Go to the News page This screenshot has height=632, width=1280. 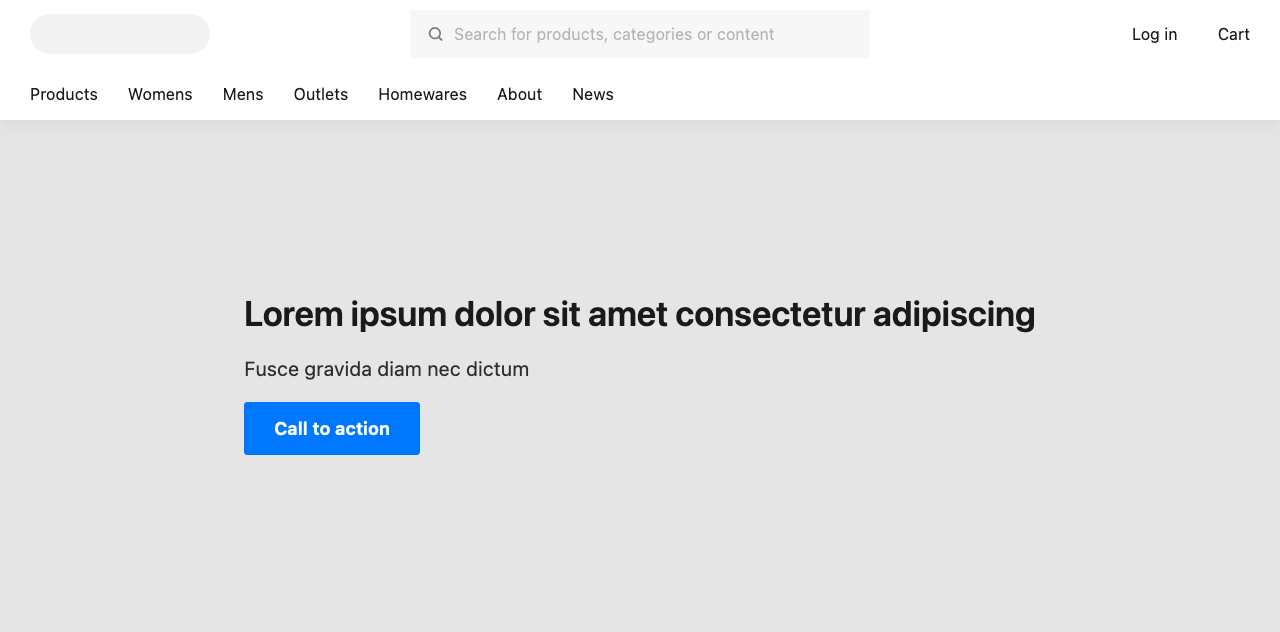(593, 94)
